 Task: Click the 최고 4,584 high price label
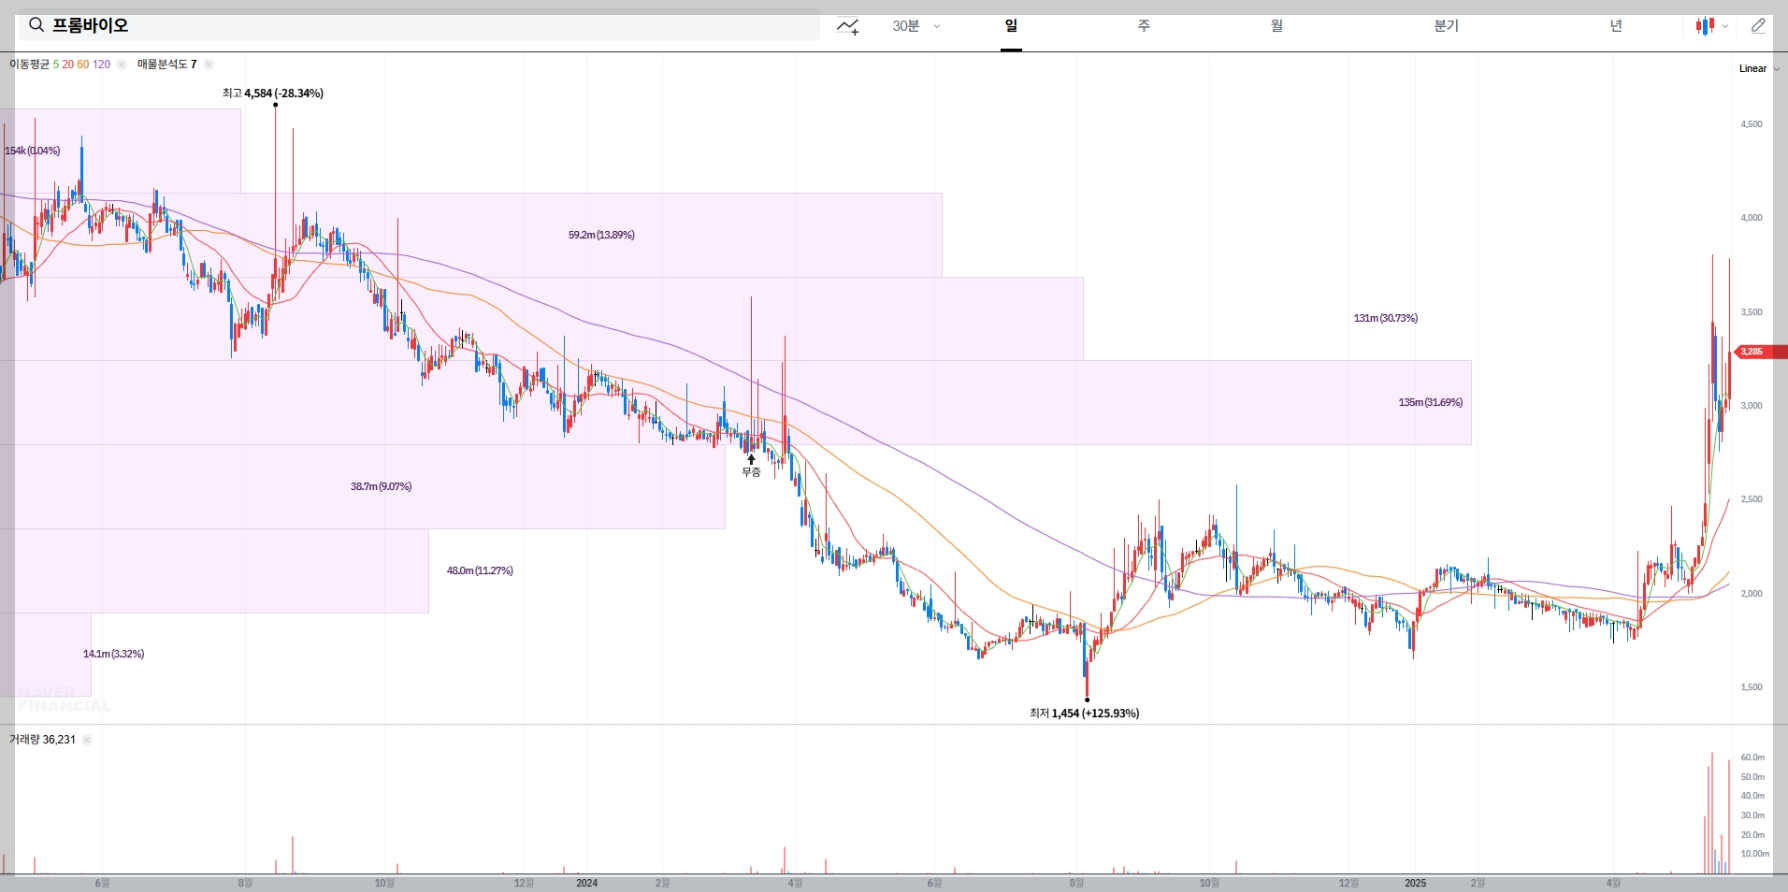pyautogui.click(x=273, y=93)
